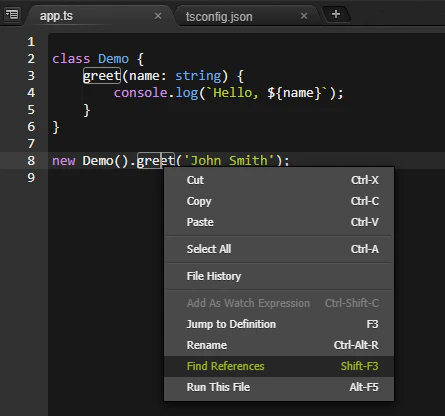Select Jump to Definition menu entry
The image size is (445, 416).
279,324
